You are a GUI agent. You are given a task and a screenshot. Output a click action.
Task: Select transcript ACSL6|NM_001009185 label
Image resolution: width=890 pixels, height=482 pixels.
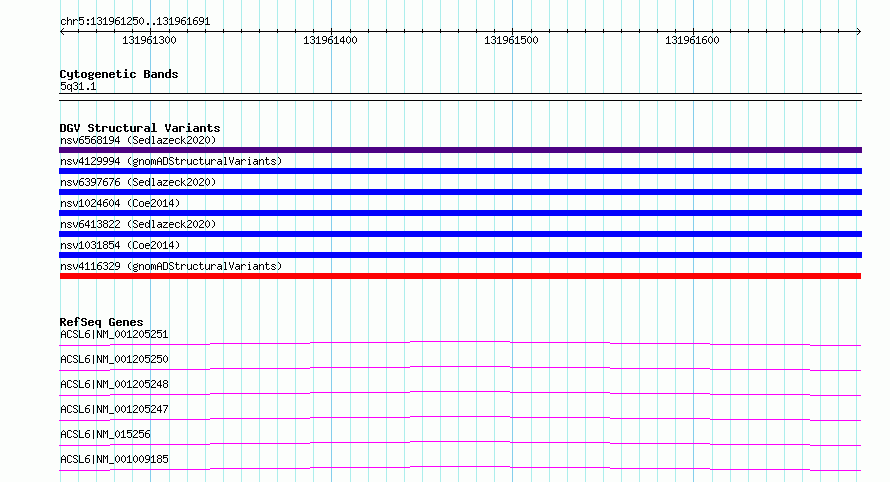[x=114, y=459]
